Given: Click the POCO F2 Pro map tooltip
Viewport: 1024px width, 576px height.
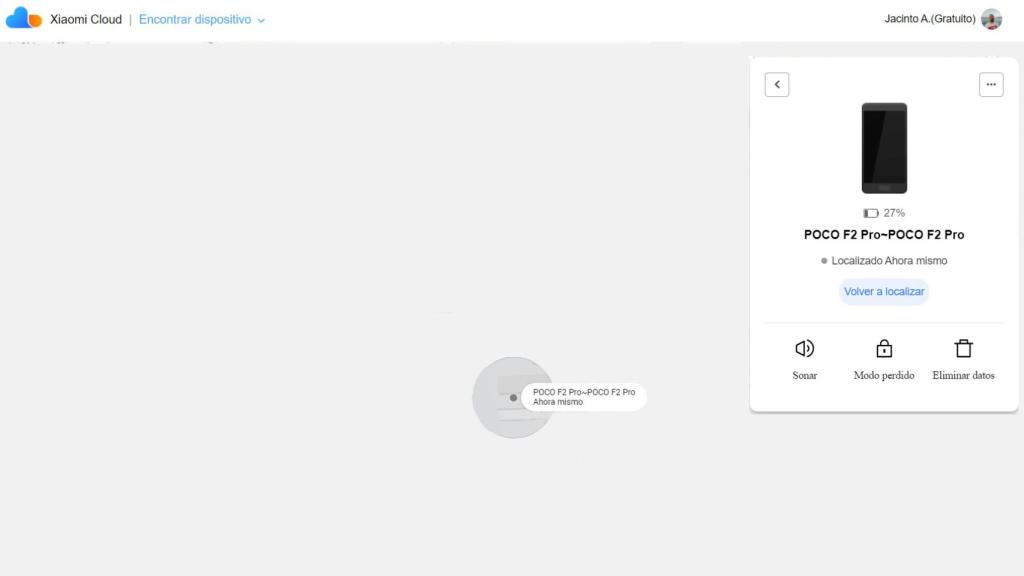Looking at the screenshot, I should 584,397.
